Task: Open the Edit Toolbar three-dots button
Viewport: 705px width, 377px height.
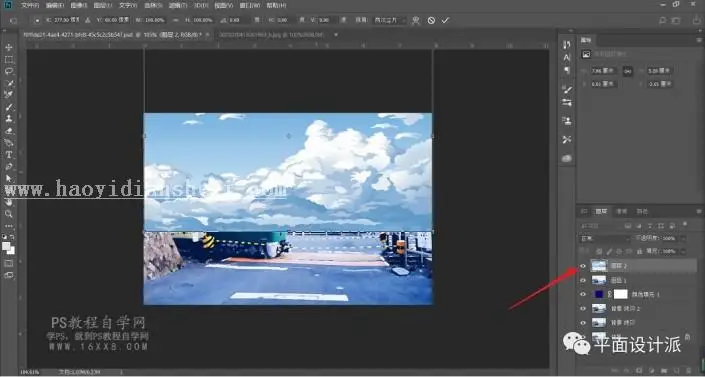Action: [9, 226]
